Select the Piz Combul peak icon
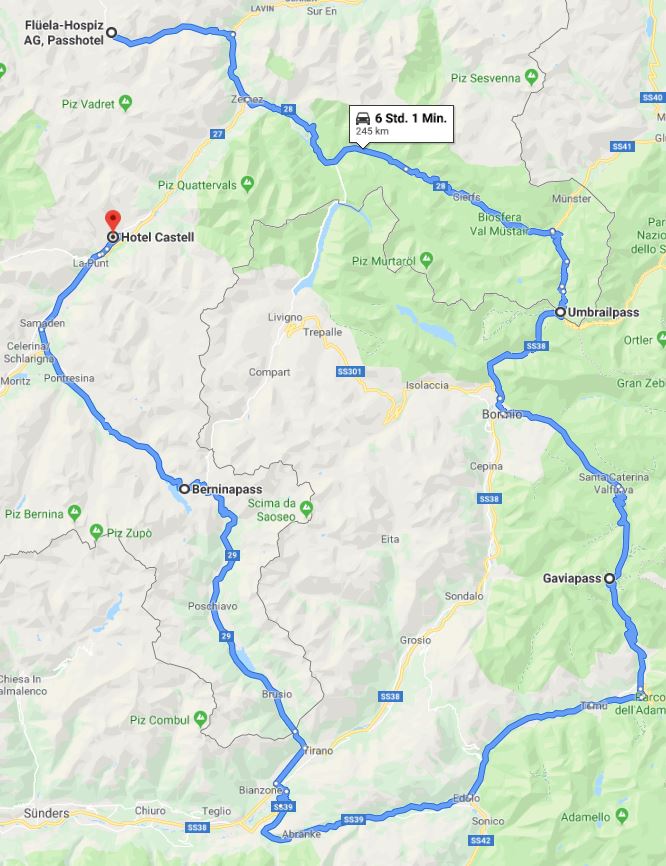This screenshot has height=866, width=666. pos(200,719)
